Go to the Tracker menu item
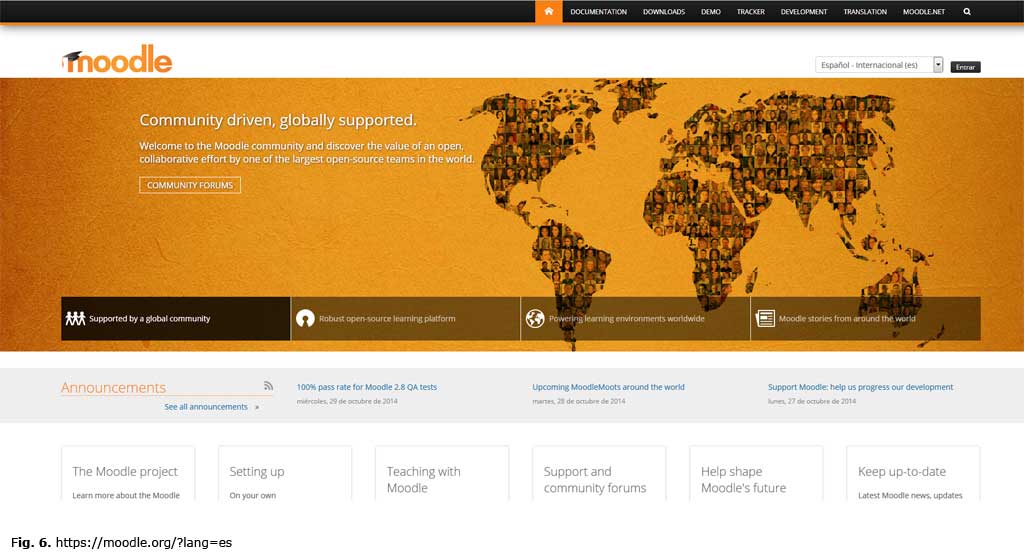Viewport: 1024px width, 560px height. pyautogui.click(x=750, y=12)
